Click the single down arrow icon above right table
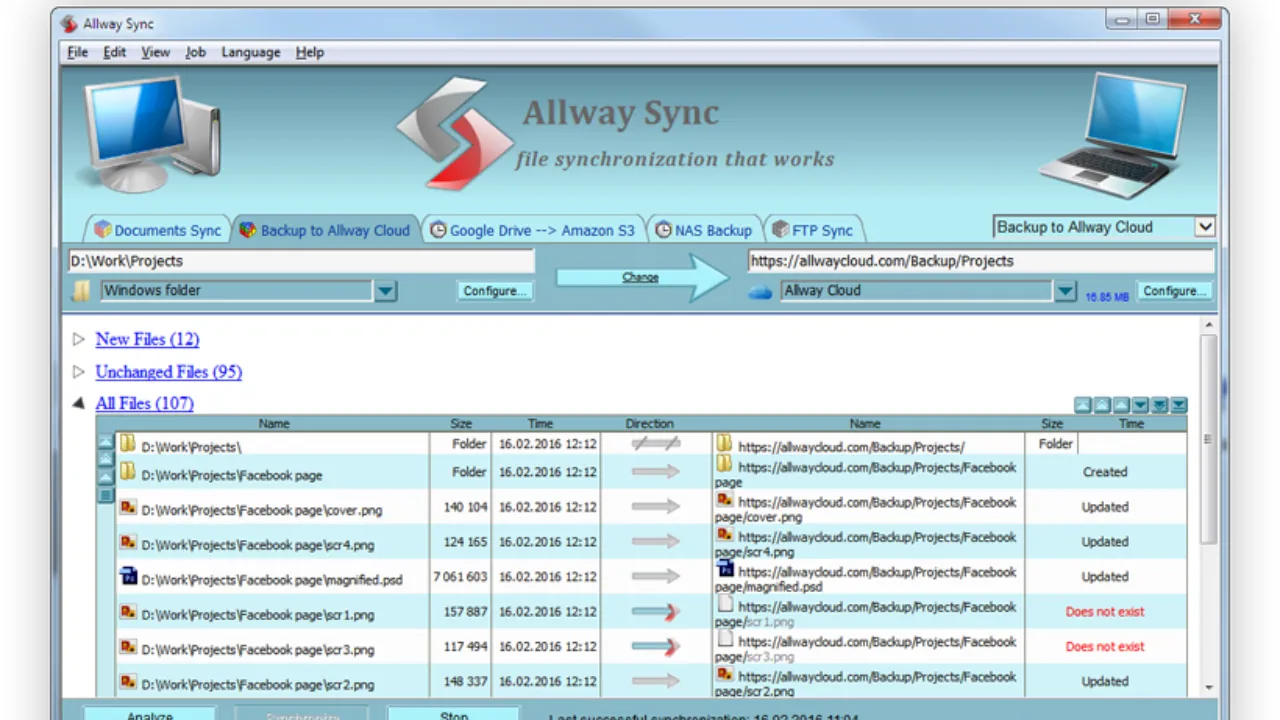 click(x=1140, y=405)
